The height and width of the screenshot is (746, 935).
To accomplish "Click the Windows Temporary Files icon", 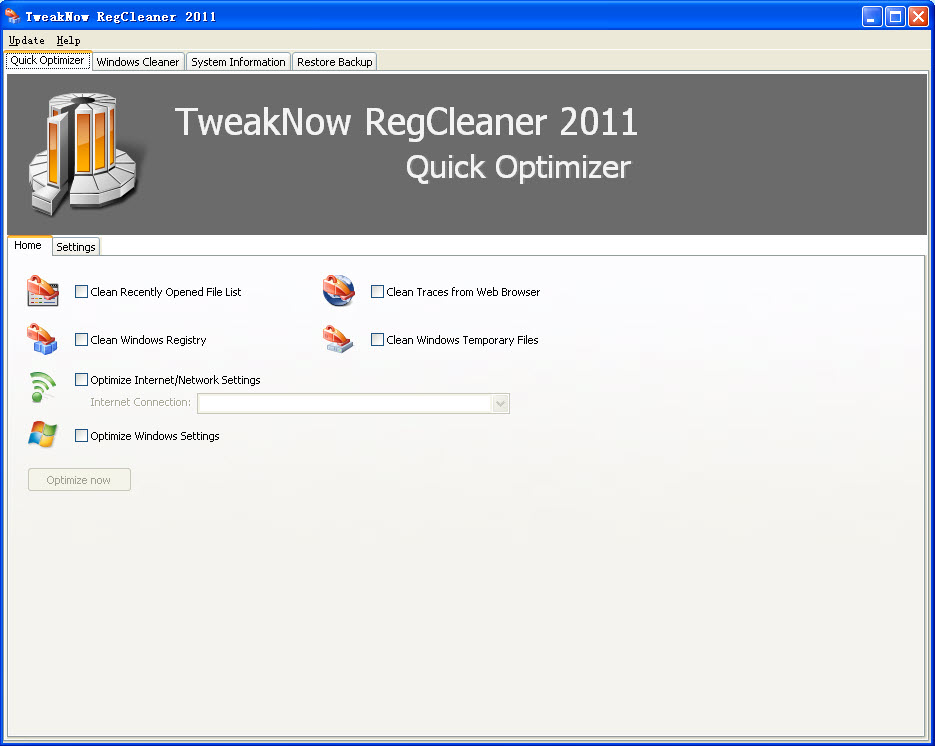I will [x=338, y=338].
